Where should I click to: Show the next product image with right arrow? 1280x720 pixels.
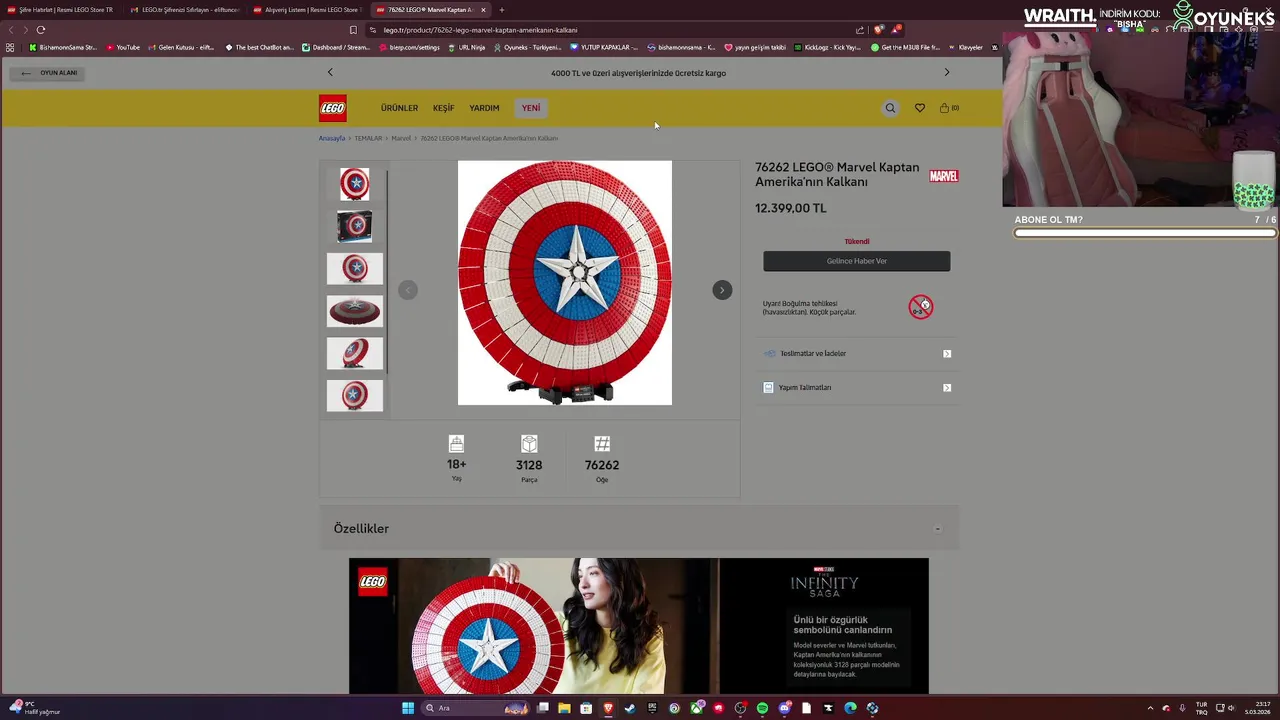point(722,290)
